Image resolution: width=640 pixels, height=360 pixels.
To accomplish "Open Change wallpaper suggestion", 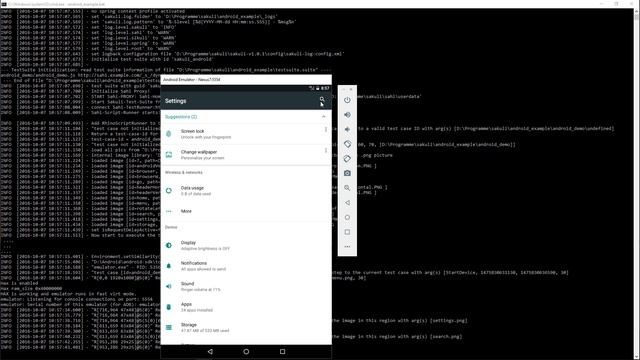I will coord(246,155).
